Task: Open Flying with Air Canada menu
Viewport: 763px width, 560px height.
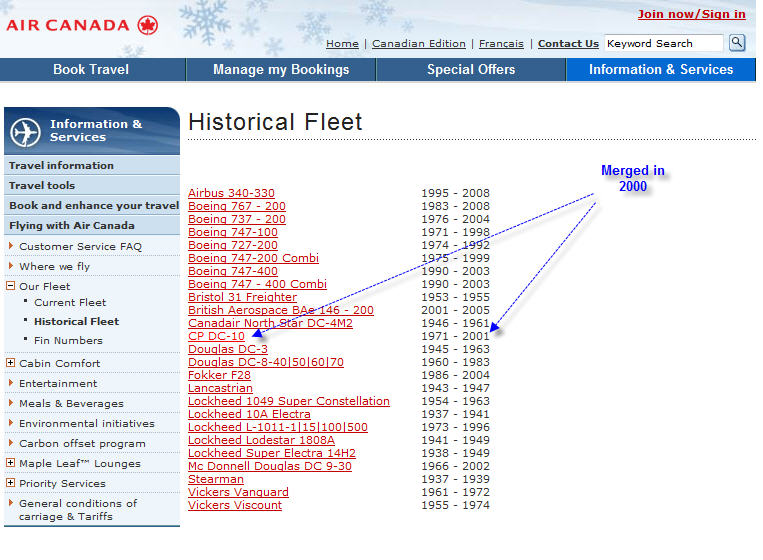Action: coord(91,225)
